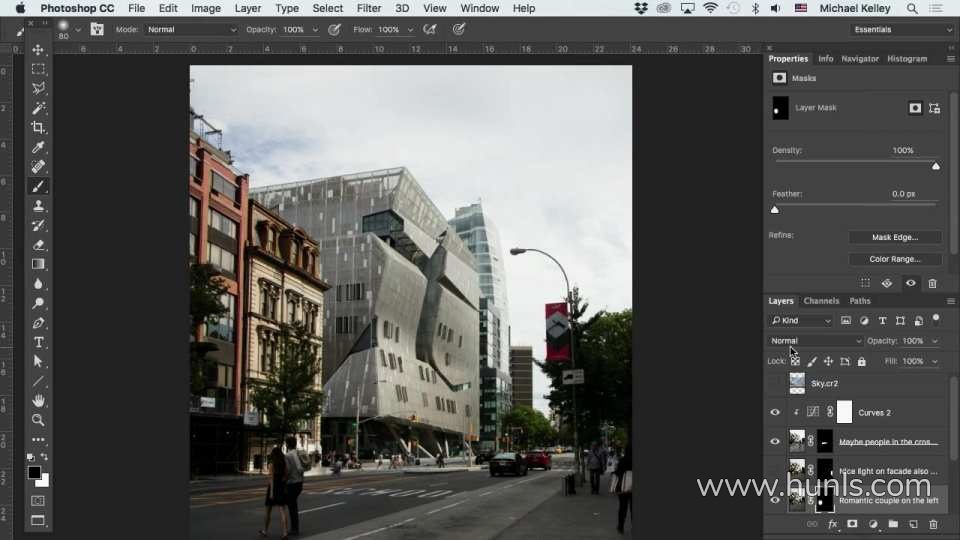Click the Color Range... button

point(894,259)
